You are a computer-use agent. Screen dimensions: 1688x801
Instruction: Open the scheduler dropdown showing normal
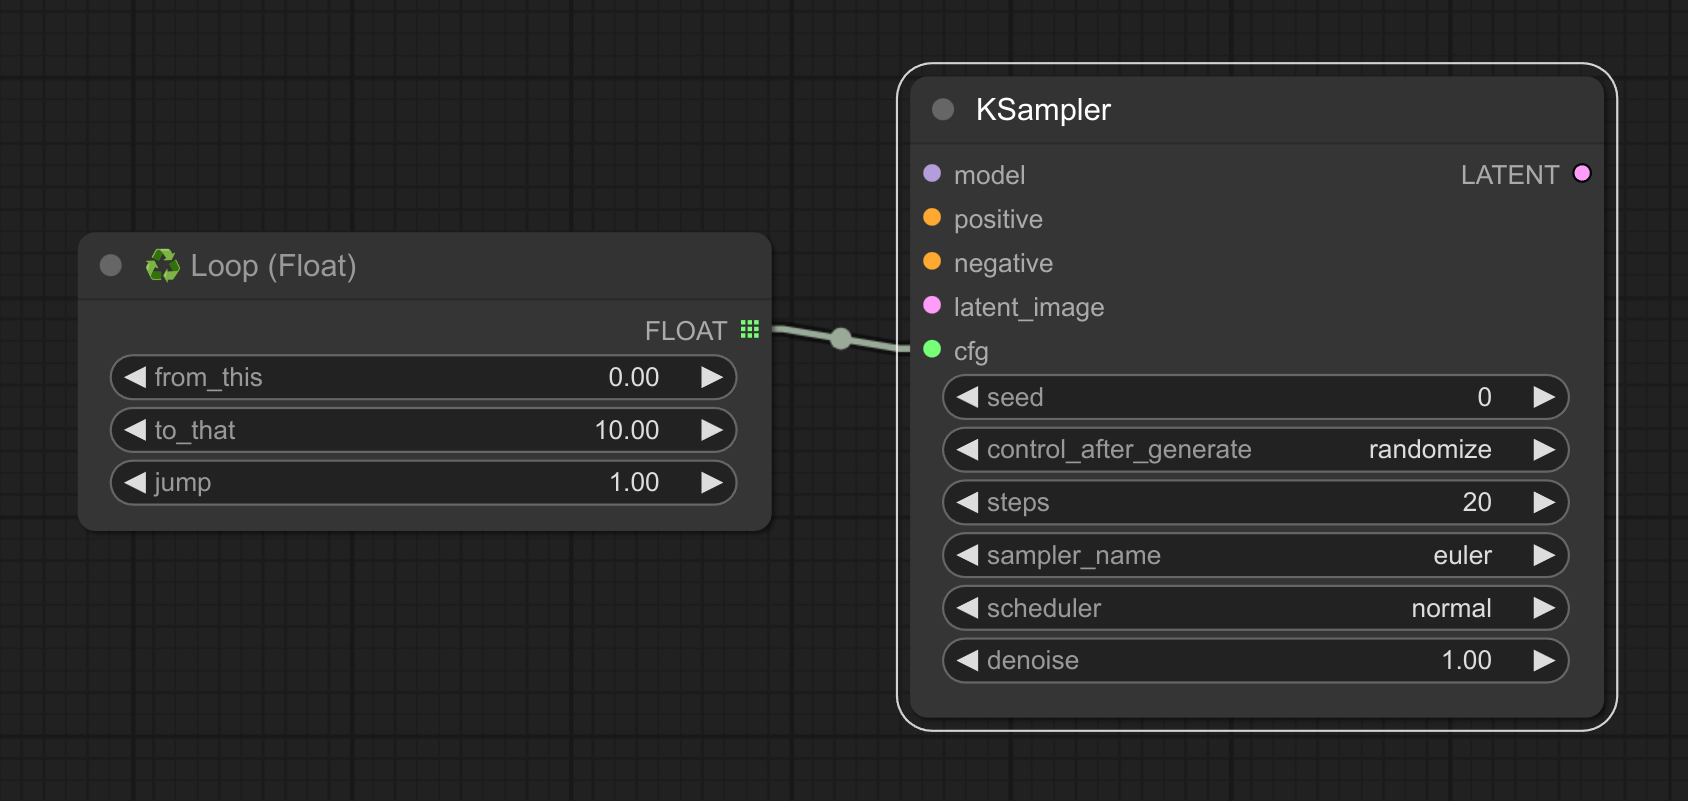[1255, 608]
